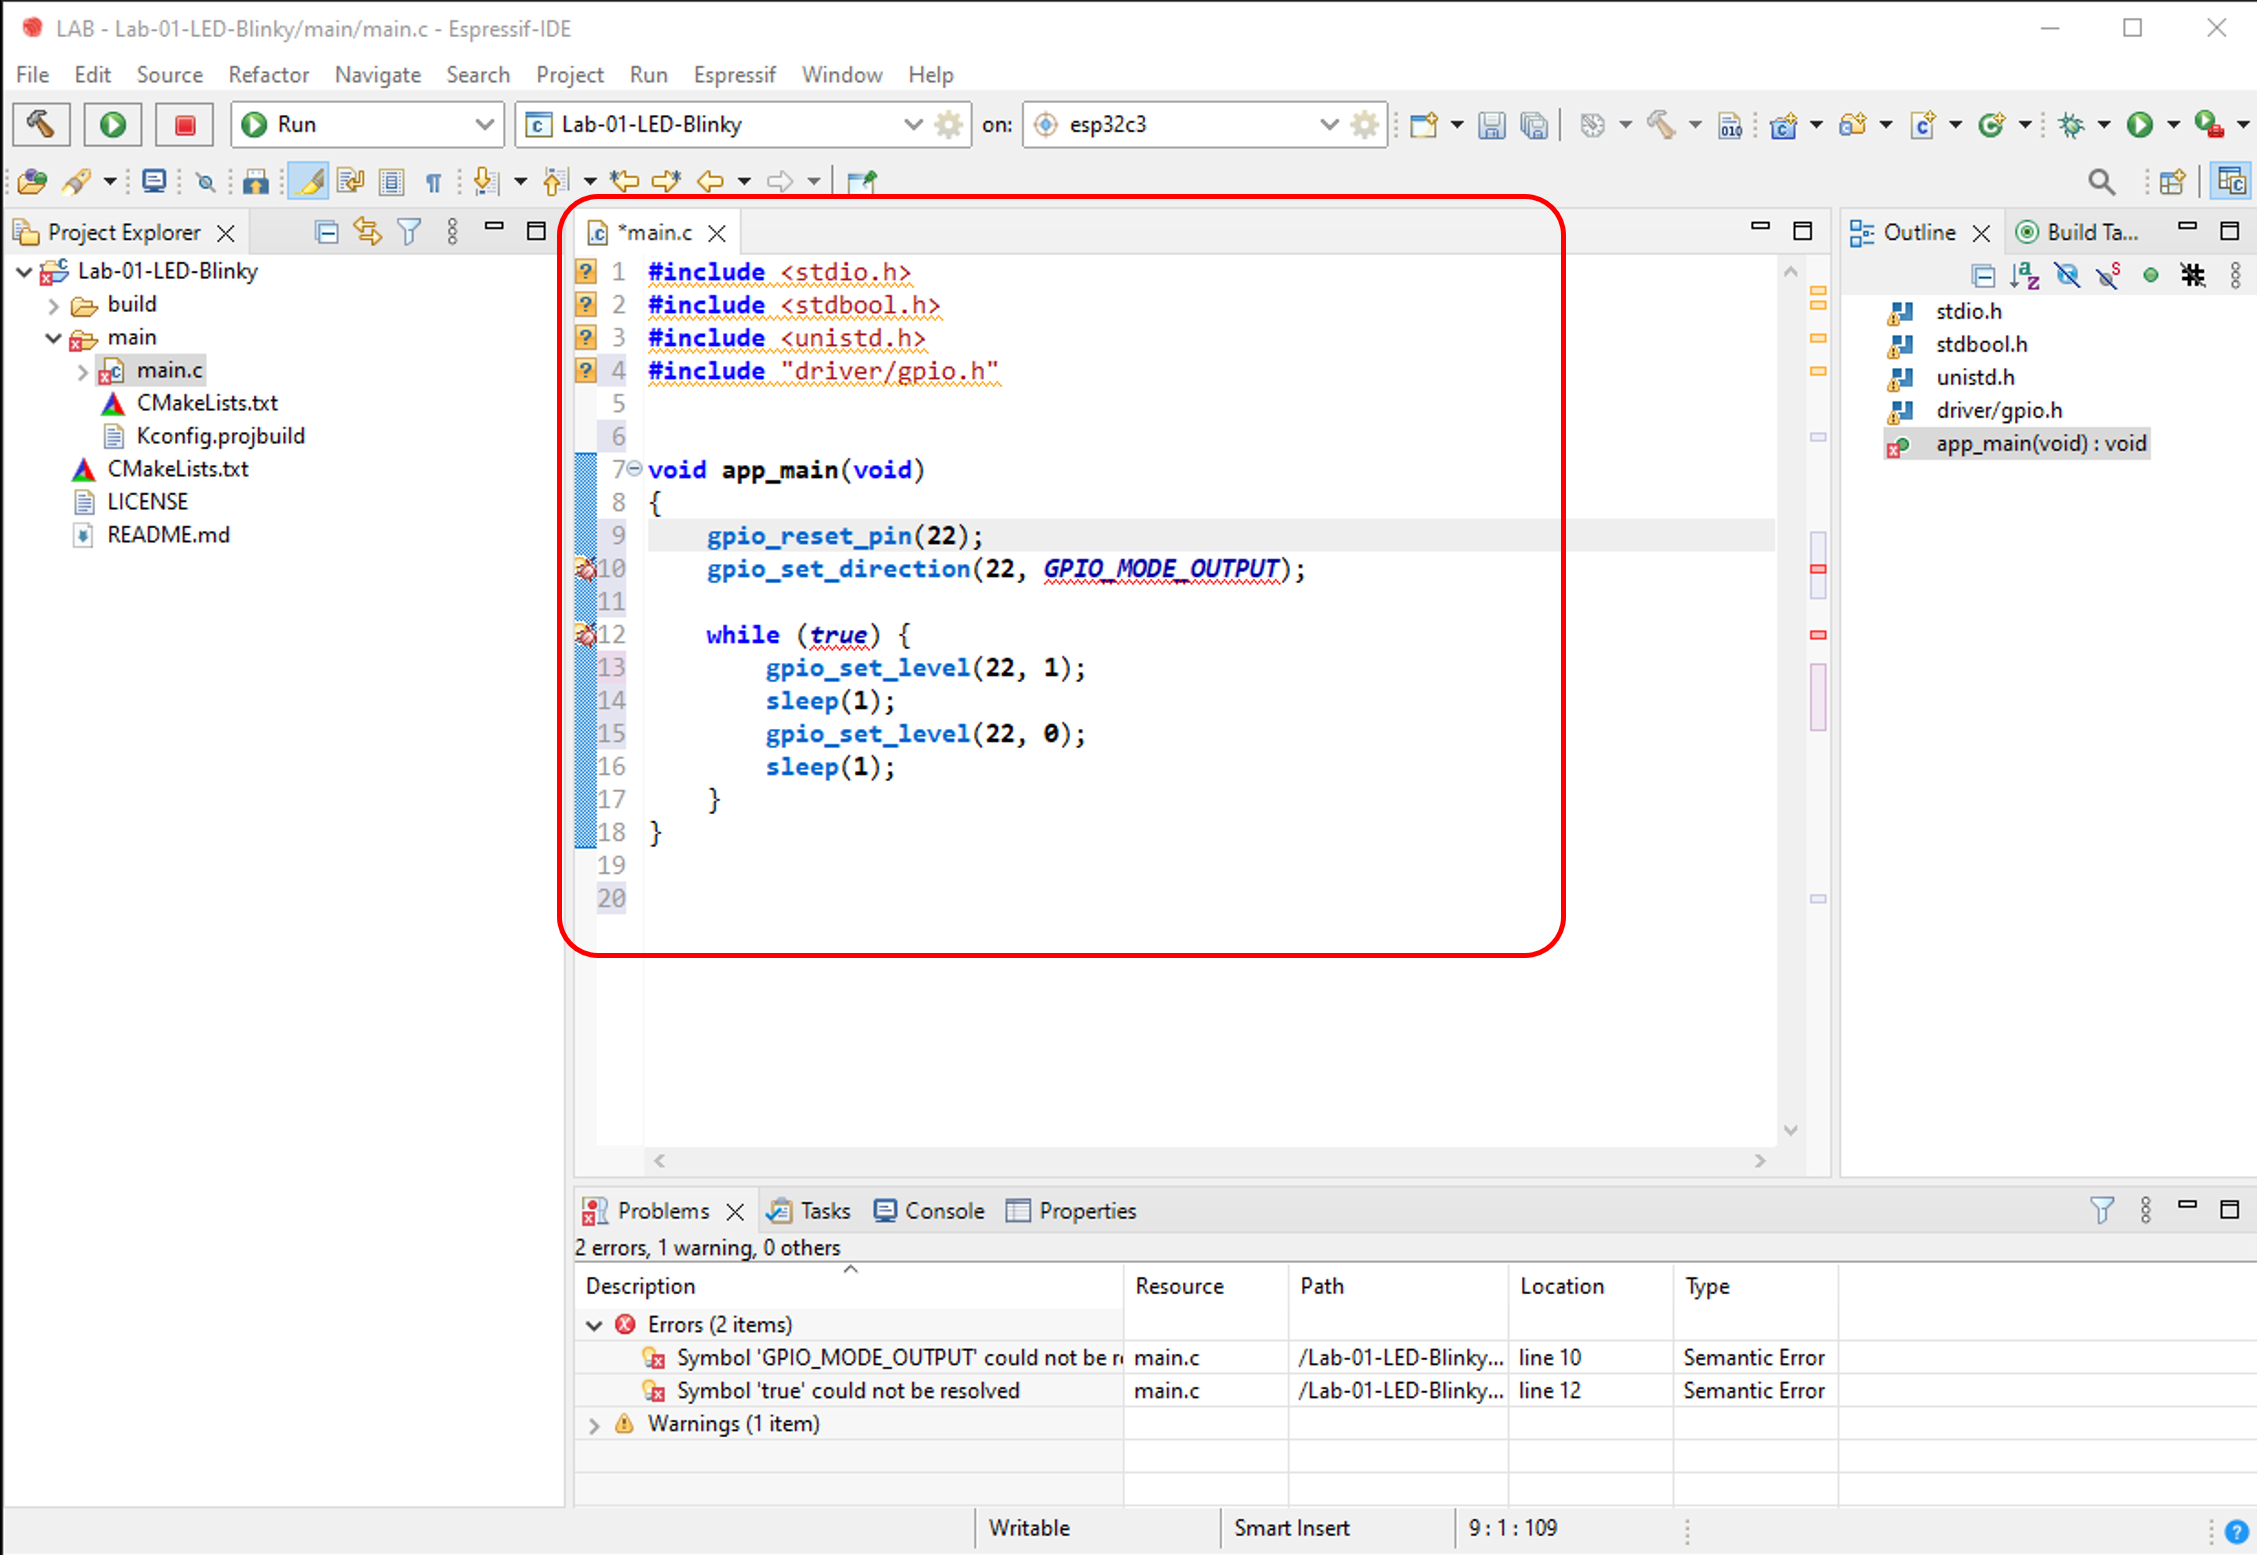The height and width of the screenshot is (1555, 2257).
Task: Click the red error marker in overview ruler
Action: [1818, 569]
